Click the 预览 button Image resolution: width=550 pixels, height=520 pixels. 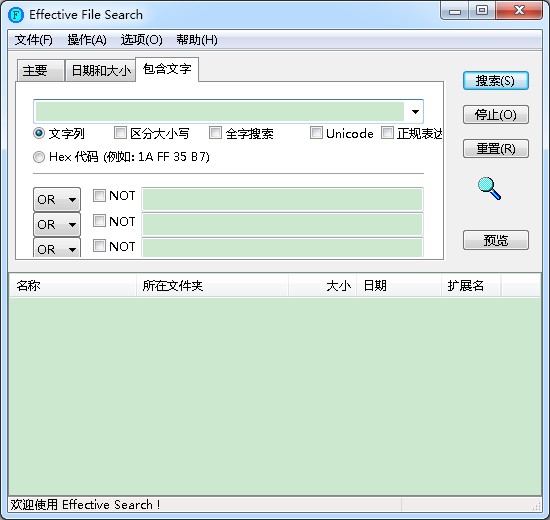point(496,240)
